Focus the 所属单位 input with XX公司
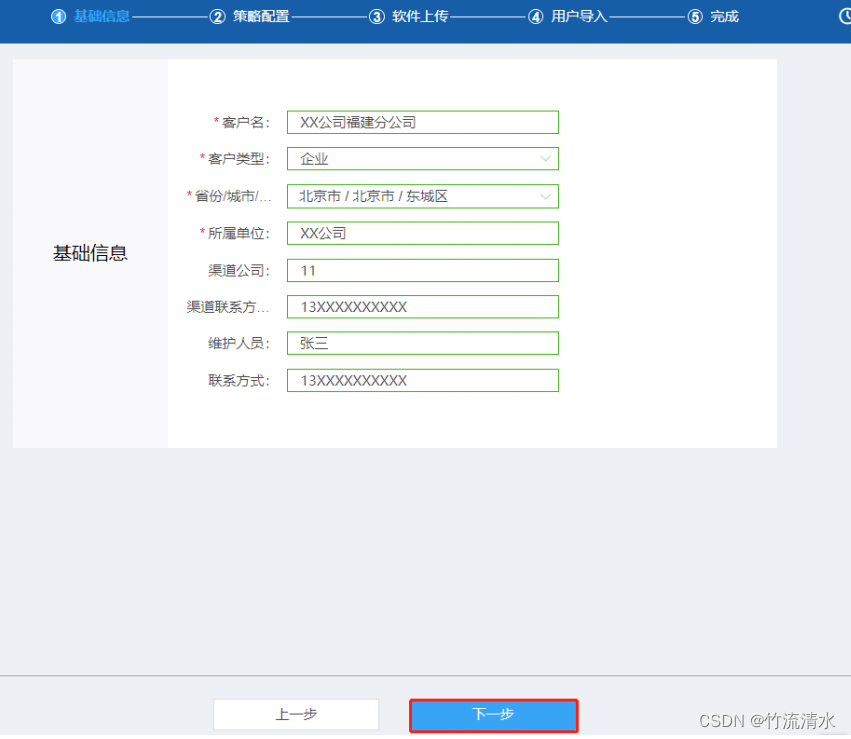Screen dimensions: 851x739 (423, 233)
